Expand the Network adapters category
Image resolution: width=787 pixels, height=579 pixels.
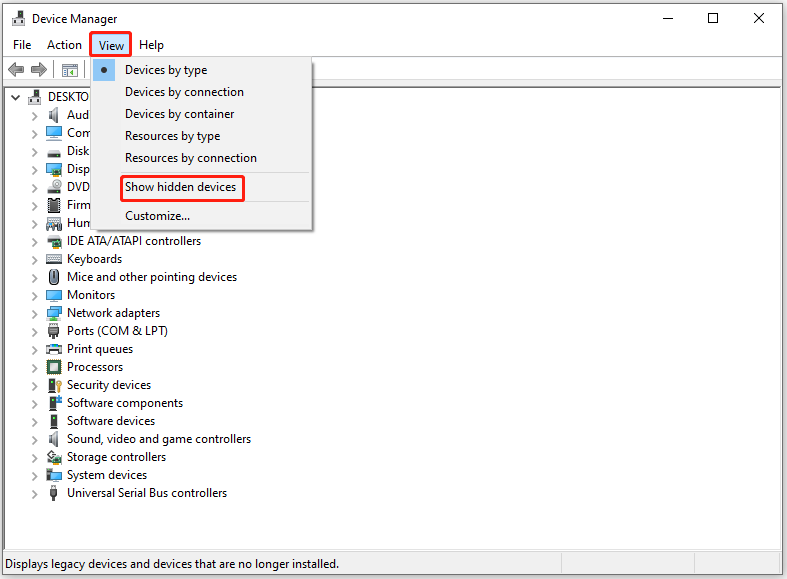pyautogui.click(x=34, y=314)
